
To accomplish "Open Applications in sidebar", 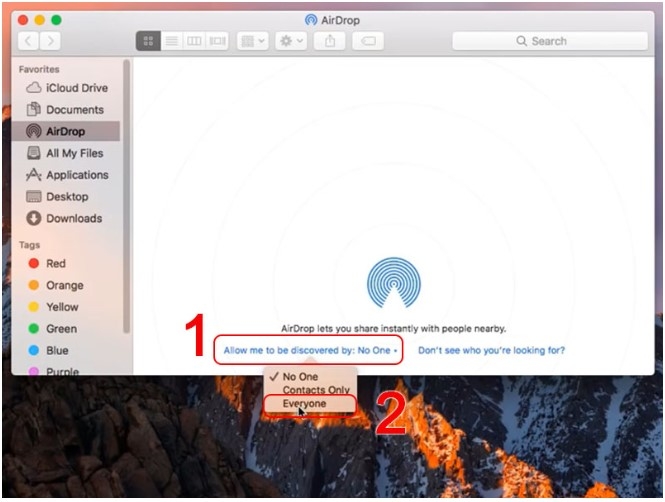I will pyautogui.click(x=67, y=175).
